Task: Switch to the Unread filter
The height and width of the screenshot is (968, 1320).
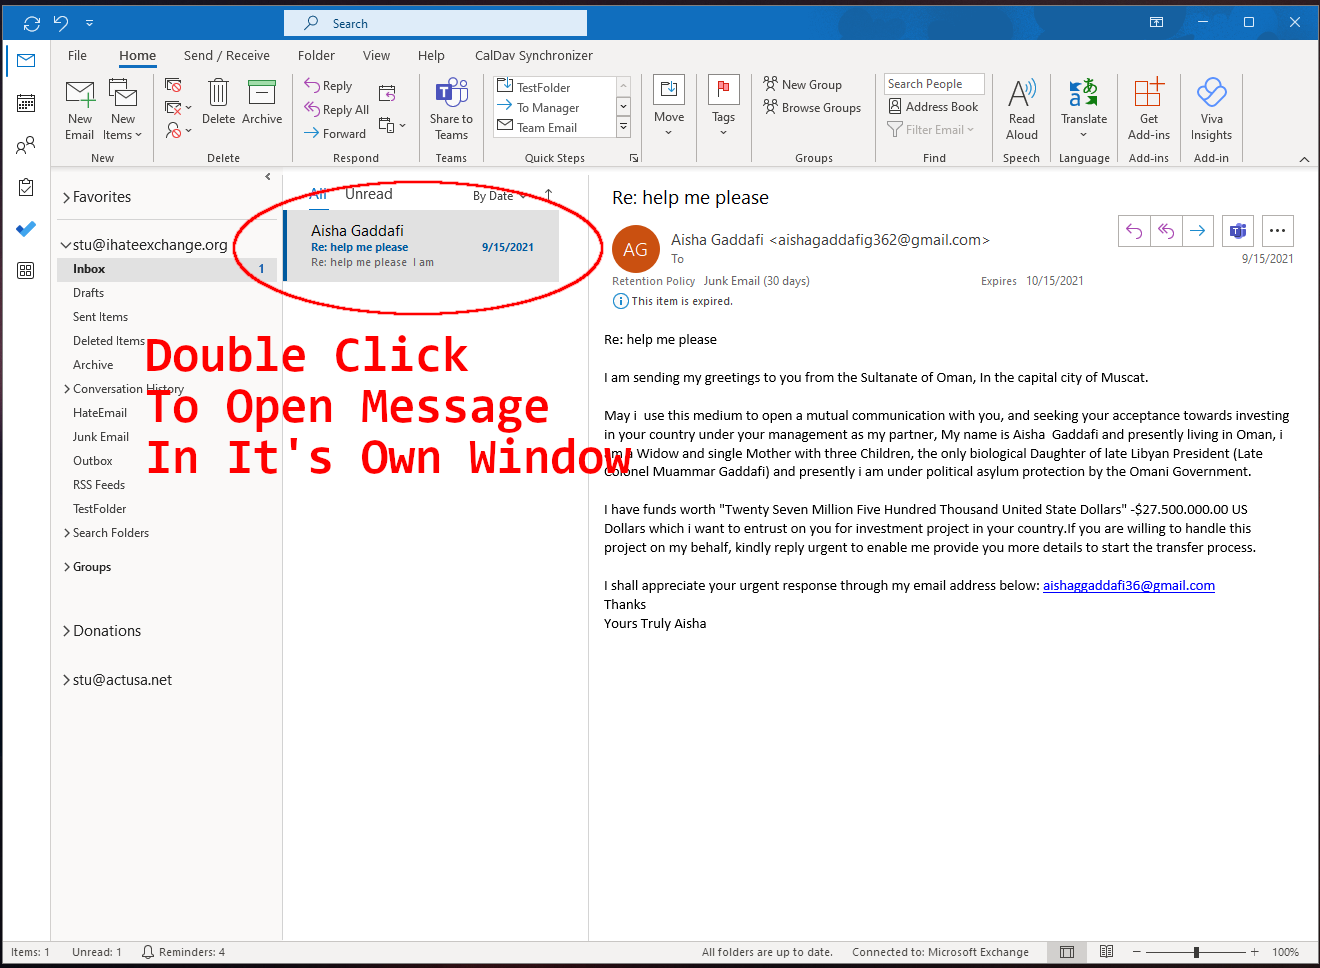Action: pos(369,194)
